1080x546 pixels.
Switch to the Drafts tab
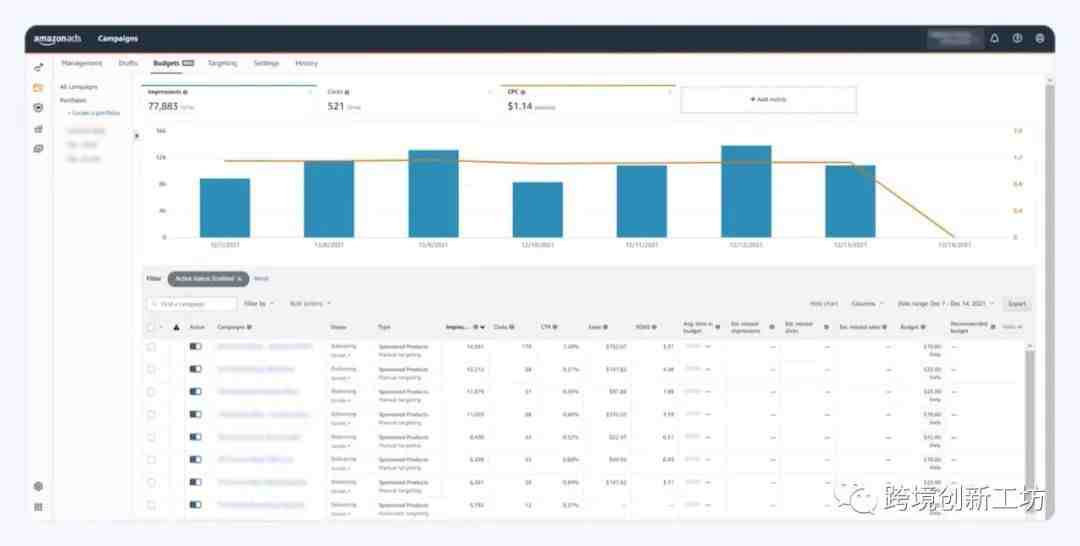click(128, 63)
